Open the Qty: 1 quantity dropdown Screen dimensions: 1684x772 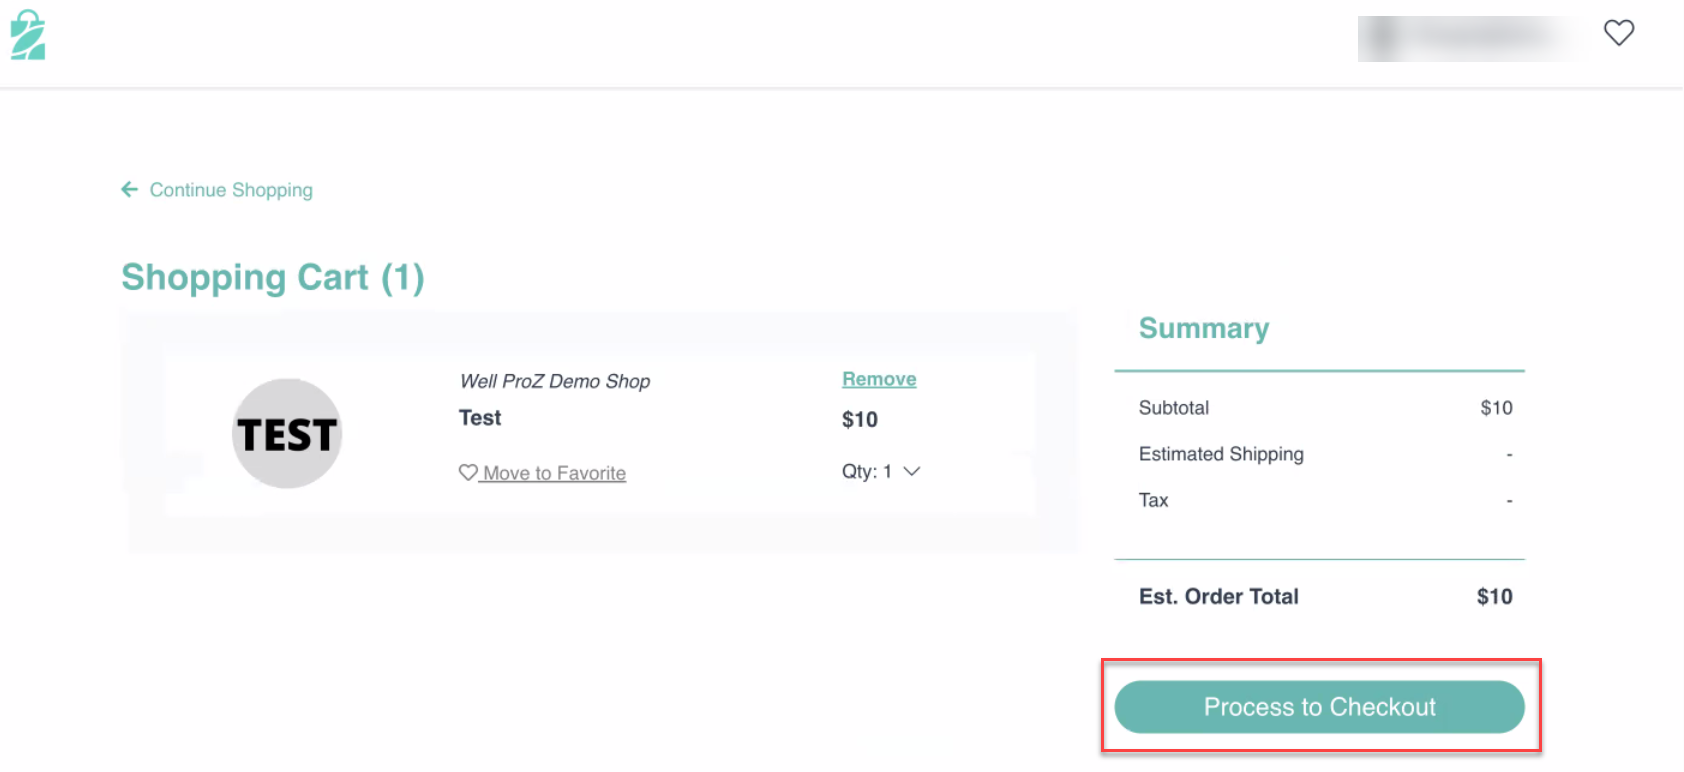point(880,471)
